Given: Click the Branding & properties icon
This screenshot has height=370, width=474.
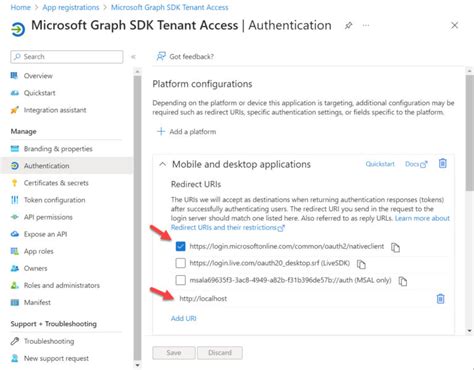Looking at the screenshot, I should [15, 149].
